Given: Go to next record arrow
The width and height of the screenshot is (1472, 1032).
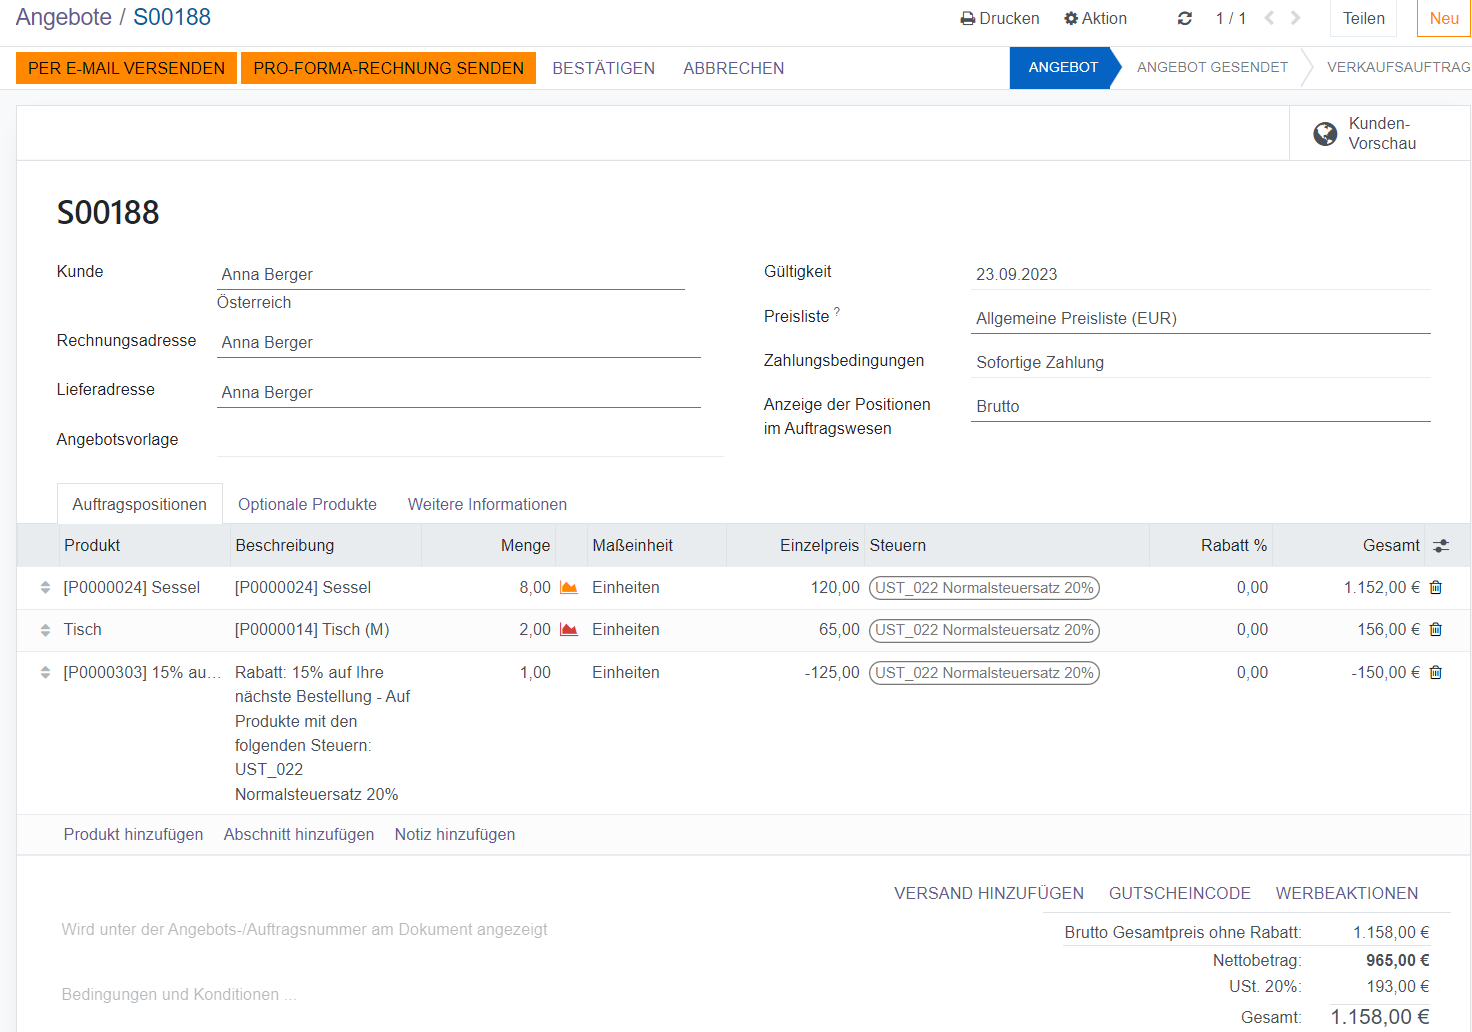Looking at the screenshot, I should point(1296,18).
